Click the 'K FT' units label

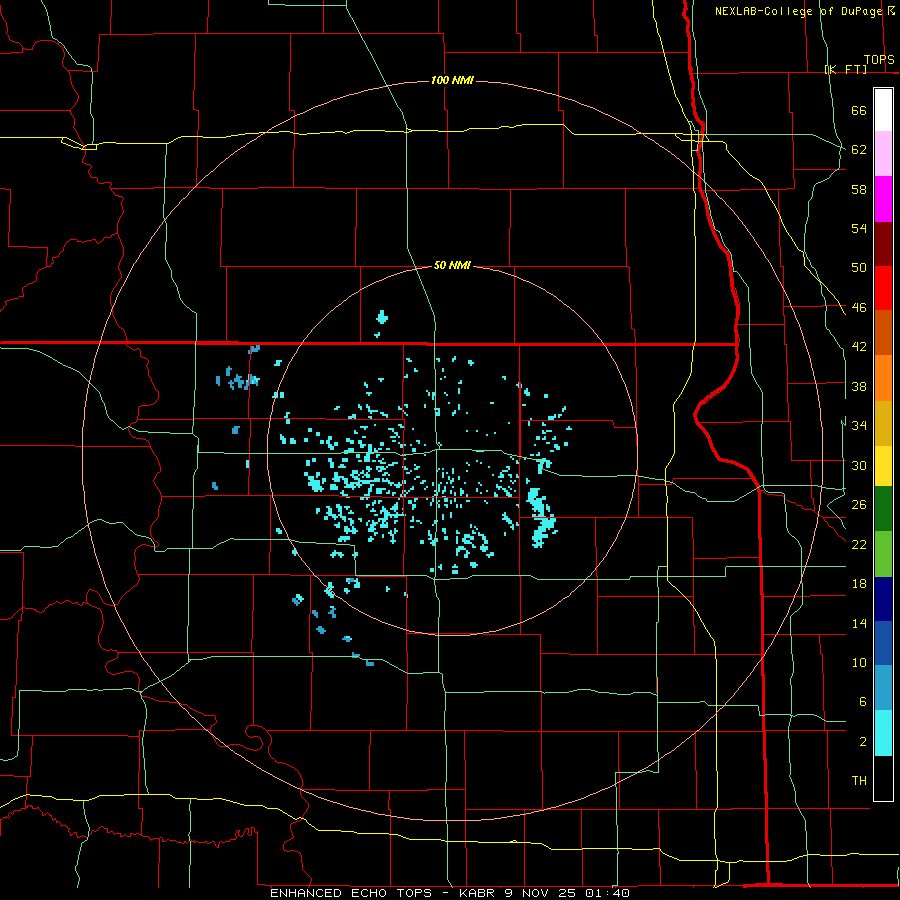pos(846,69)
